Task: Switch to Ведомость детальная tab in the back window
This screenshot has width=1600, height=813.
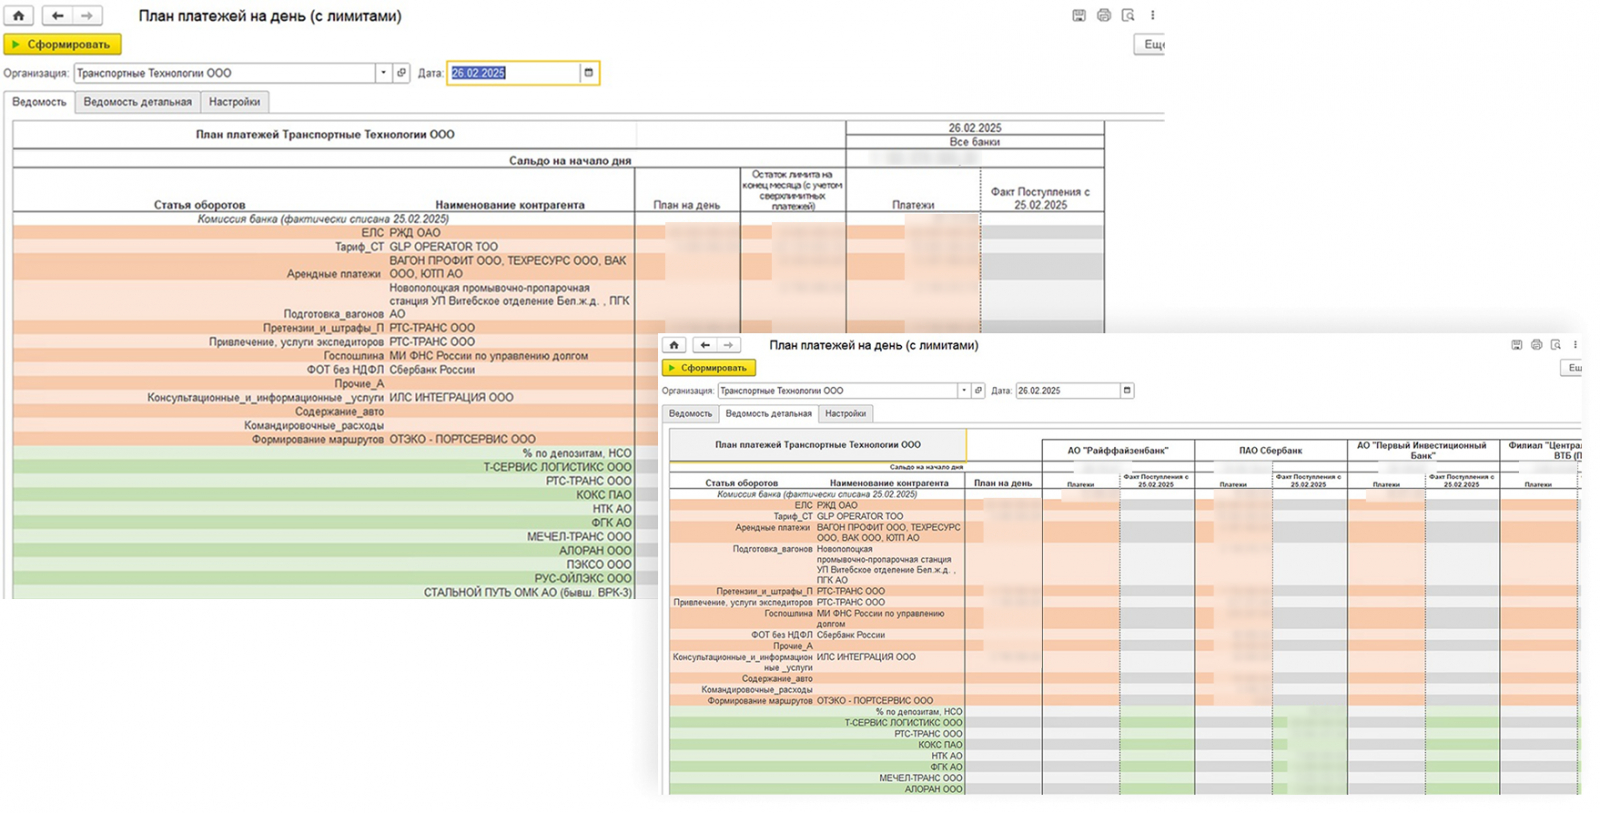Action: pyautogui.click(x=137, y=102)
